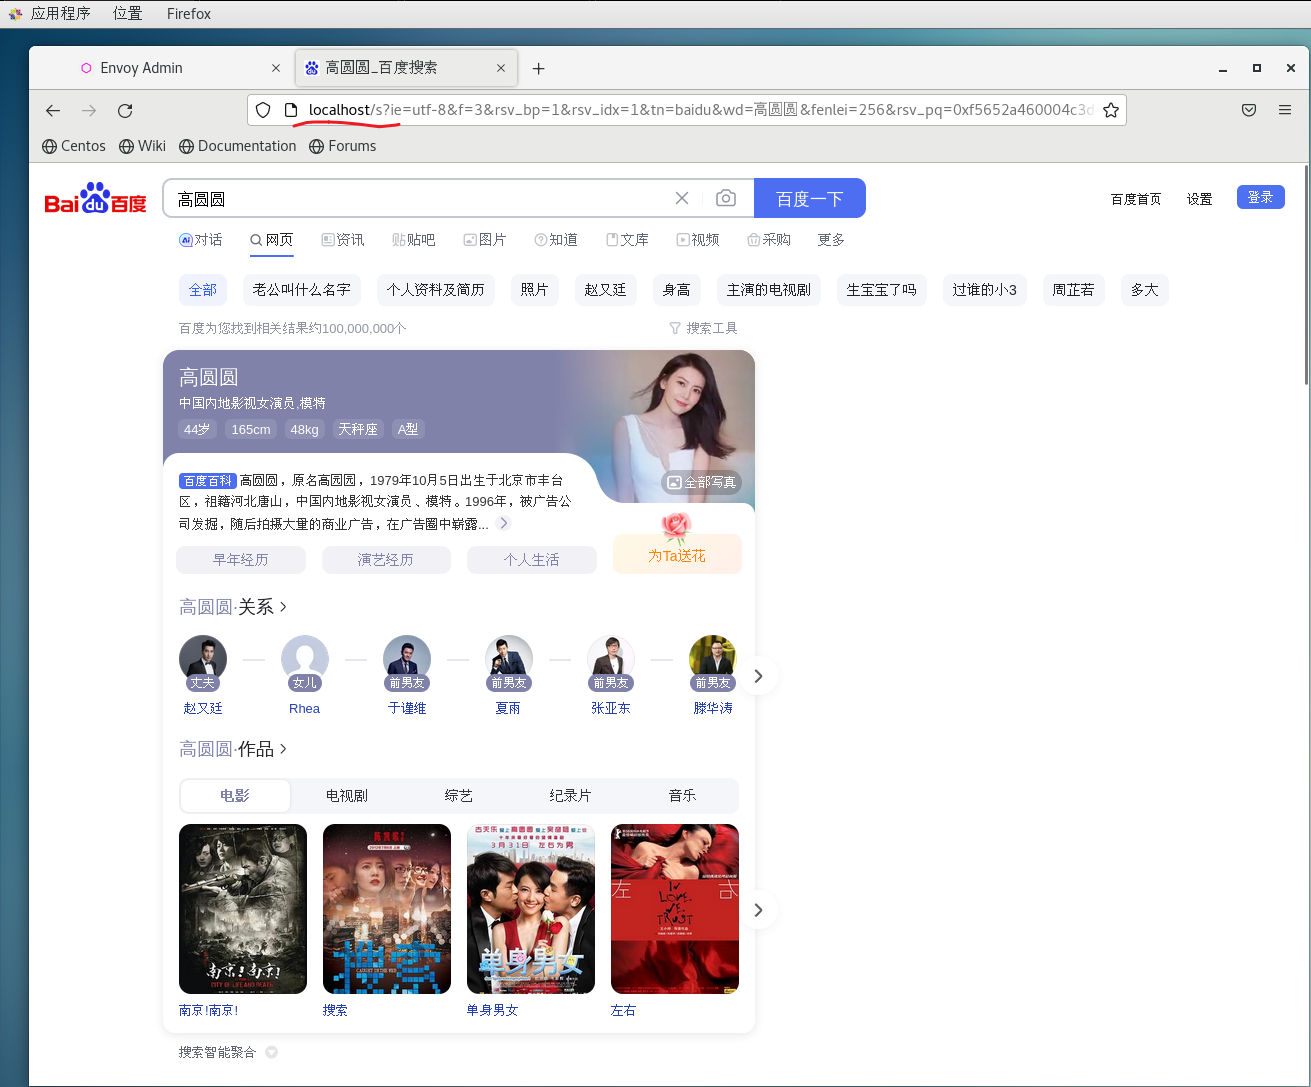
Task: Switch to 知道 tab
Action: pos(556,240)
